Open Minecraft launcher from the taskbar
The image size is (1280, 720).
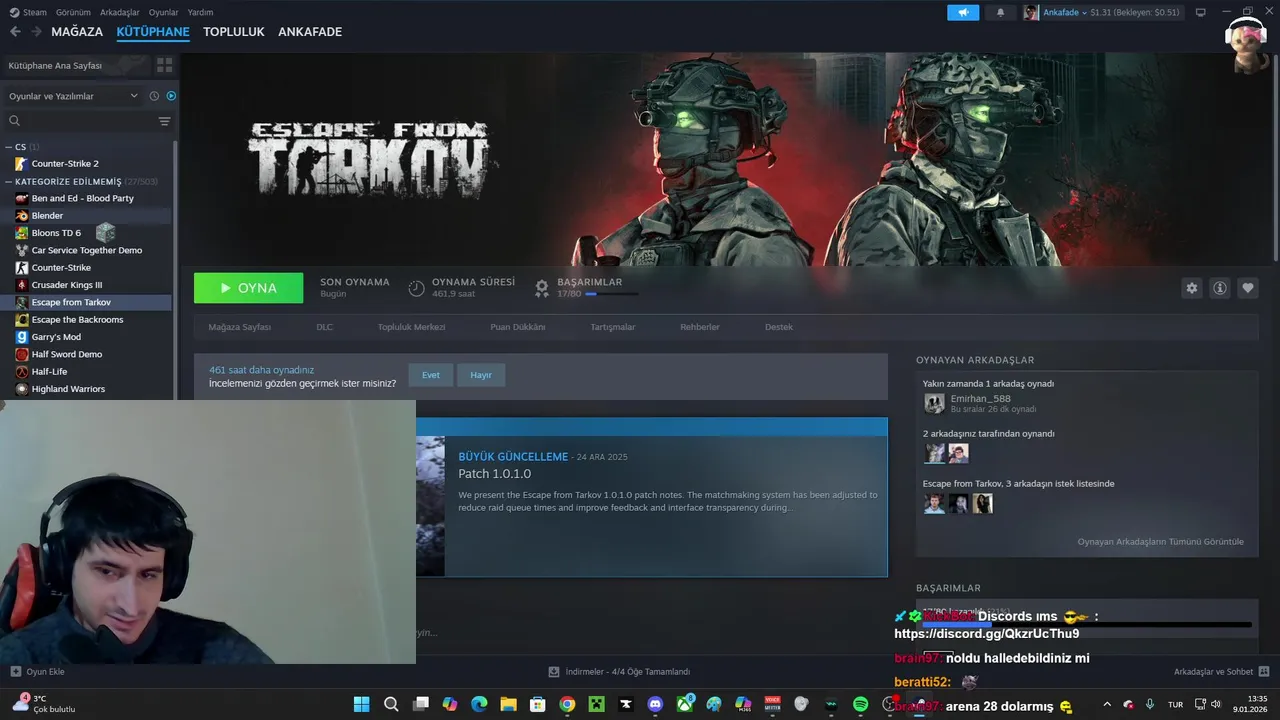596,704
